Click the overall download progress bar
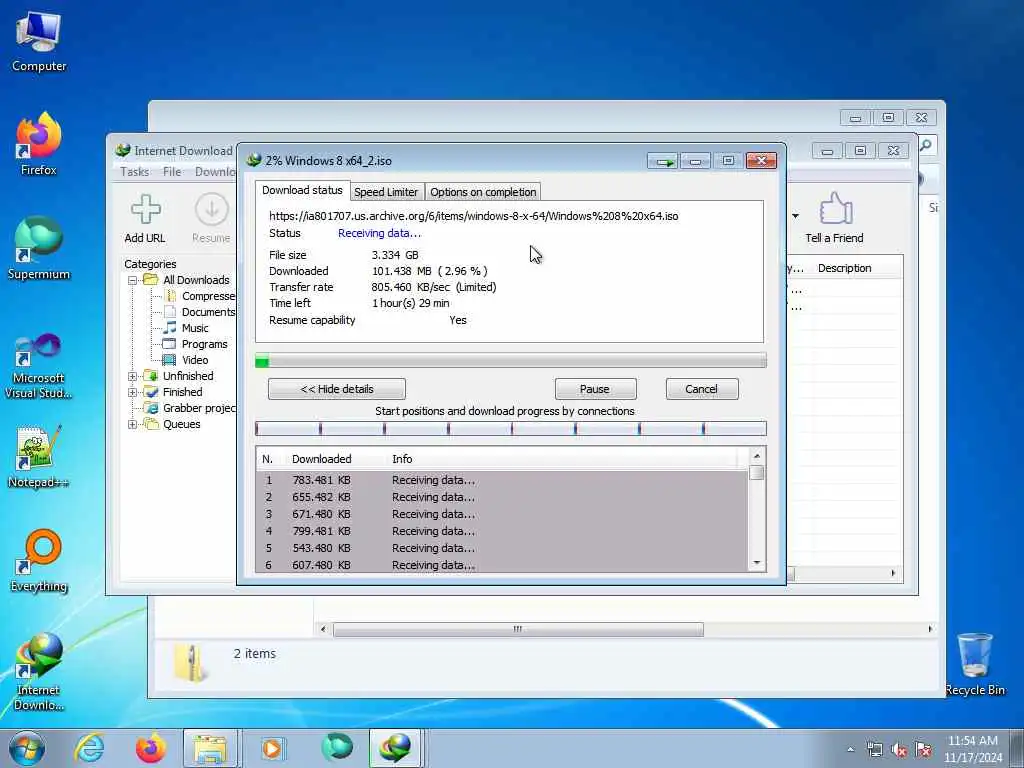 click(x=511, y=360)
